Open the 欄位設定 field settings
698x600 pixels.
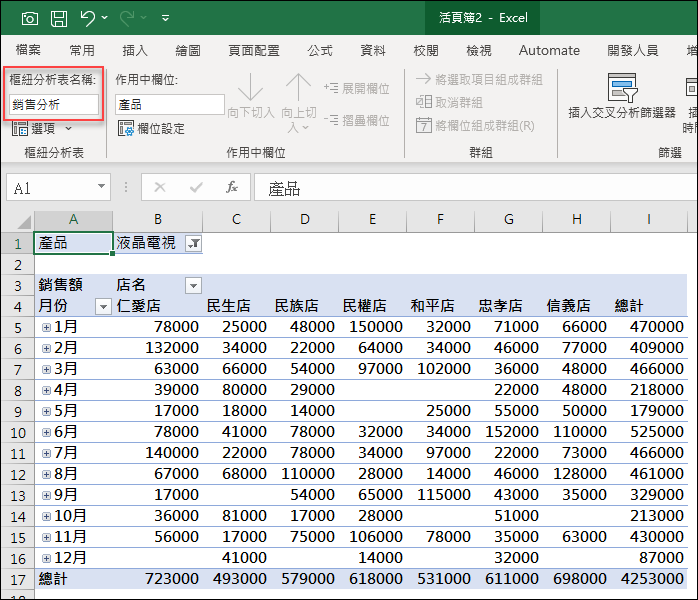tap(151, 128)
